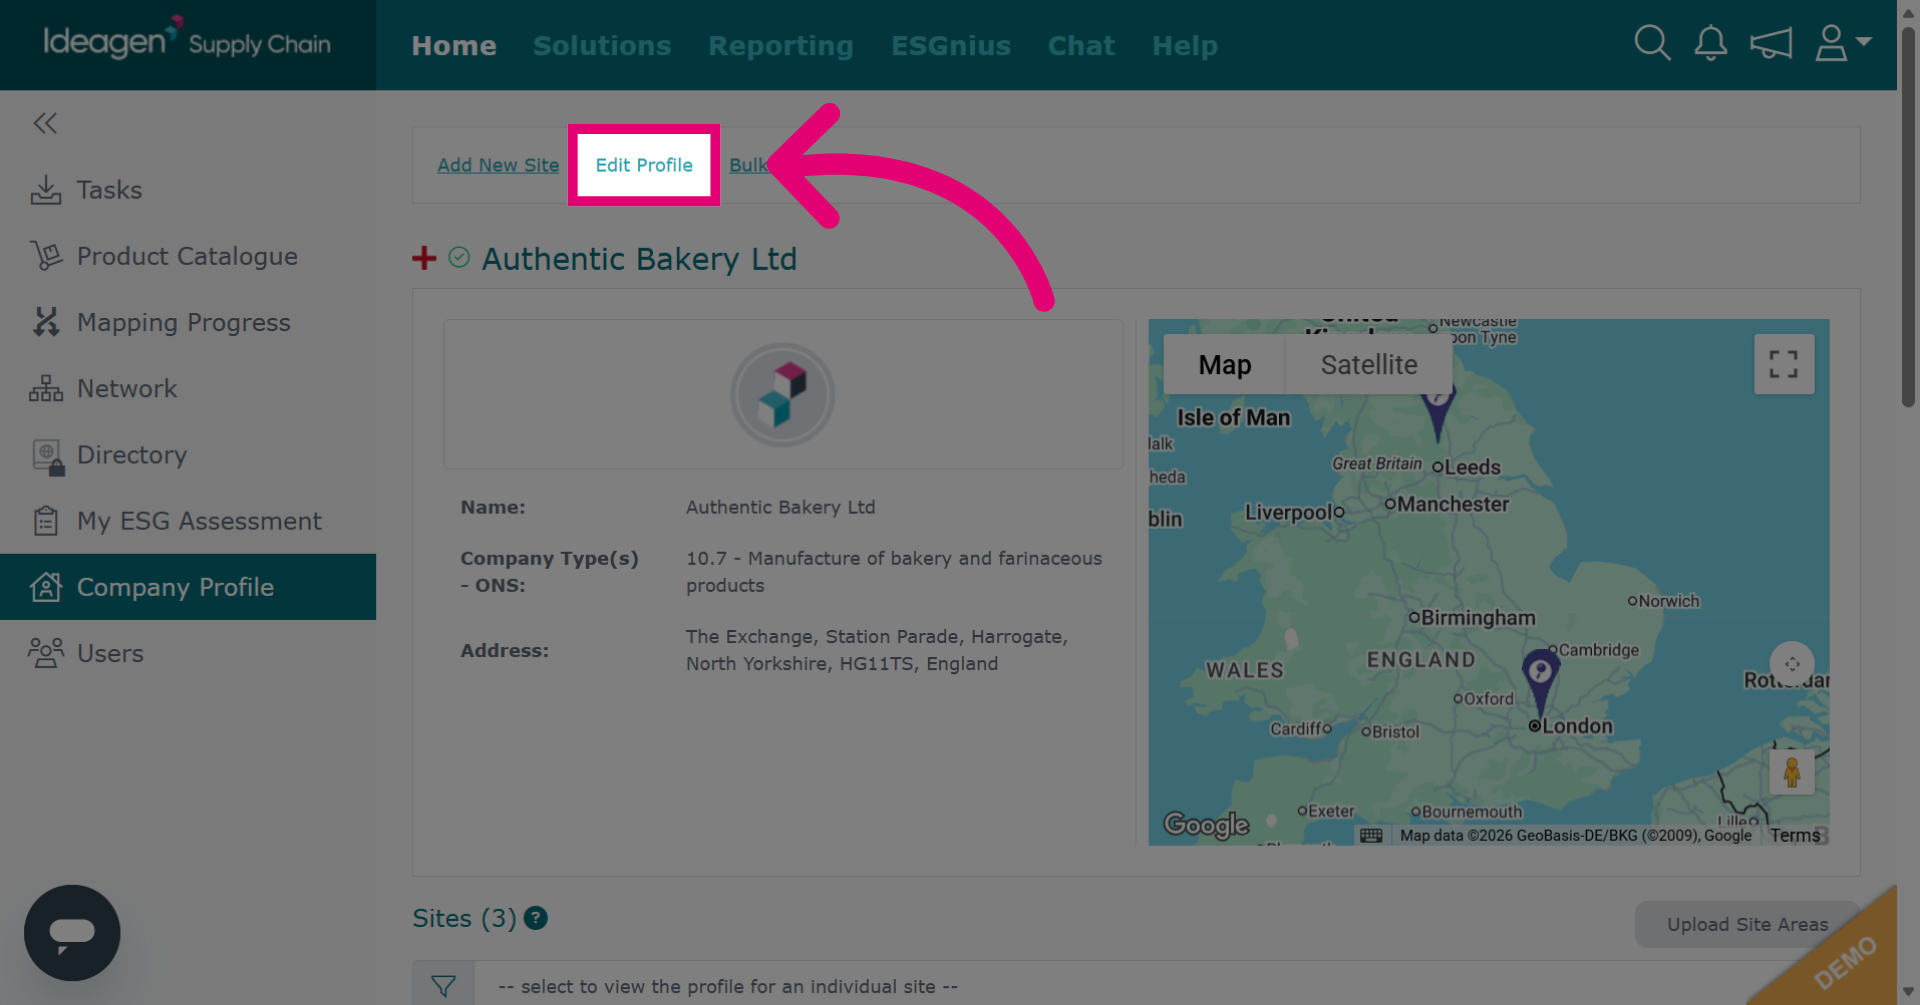
Task: Open the chat widget bubble
Action: [x=72, y=933]
